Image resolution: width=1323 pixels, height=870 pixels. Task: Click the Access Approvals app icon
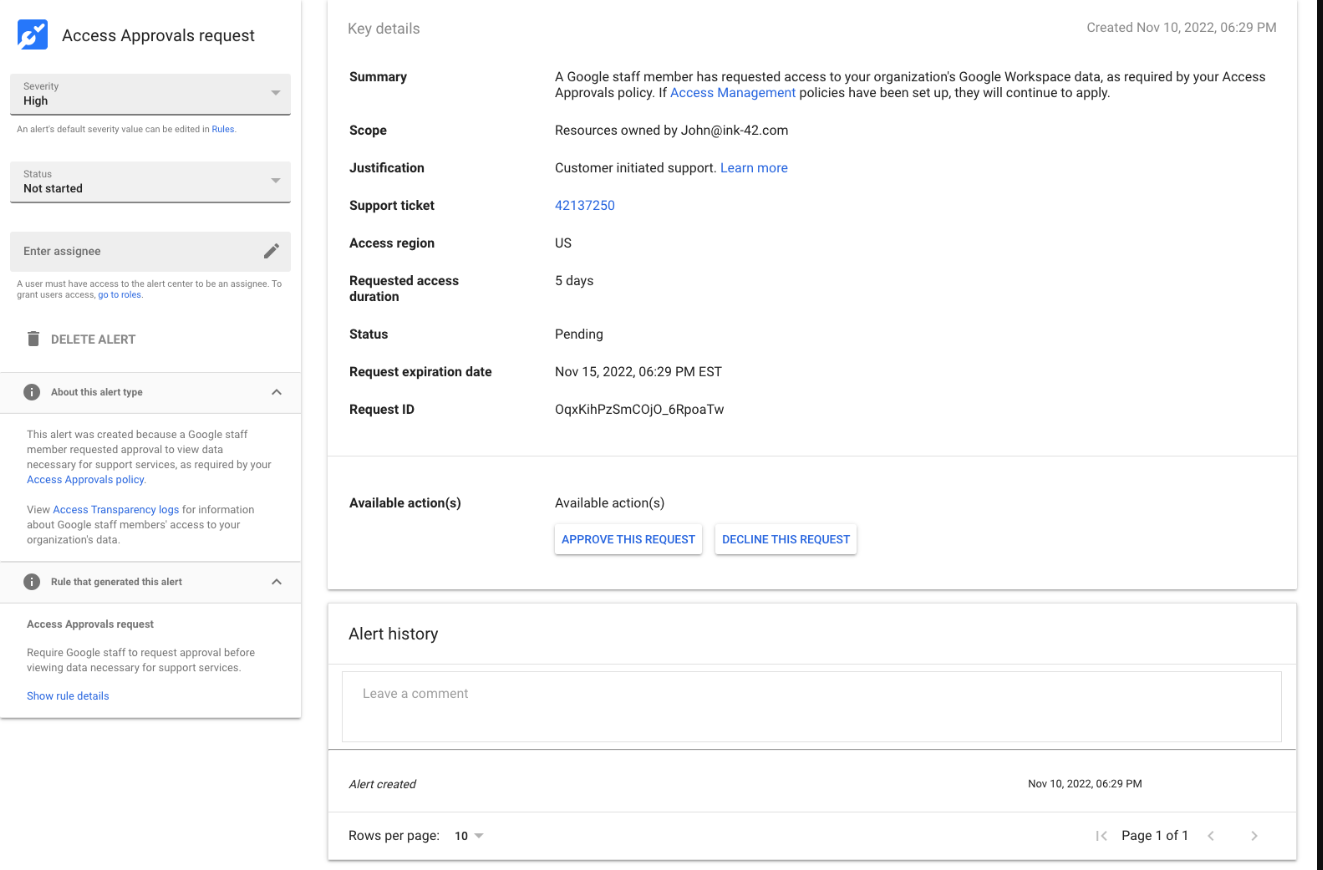point(32,33)
